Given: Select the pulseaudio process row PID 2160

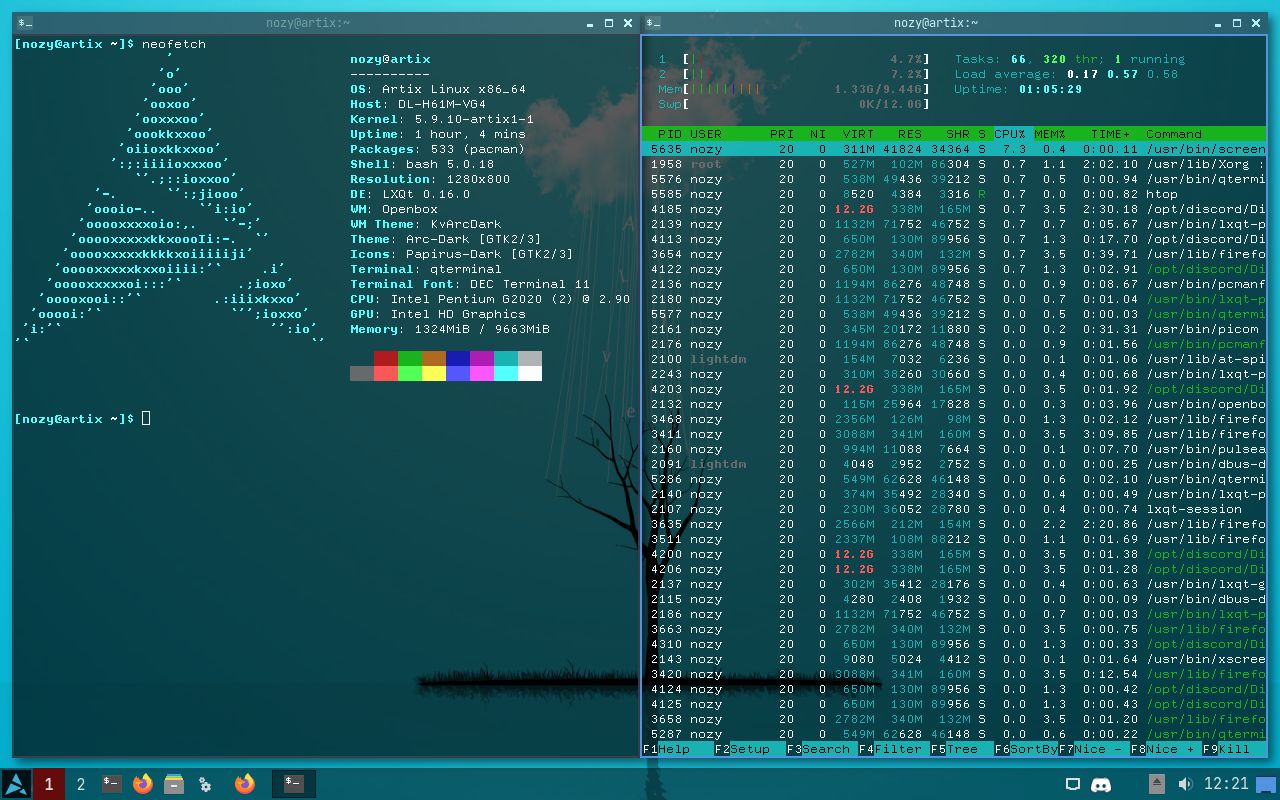Looking at the screenshot, I should 954,449.
